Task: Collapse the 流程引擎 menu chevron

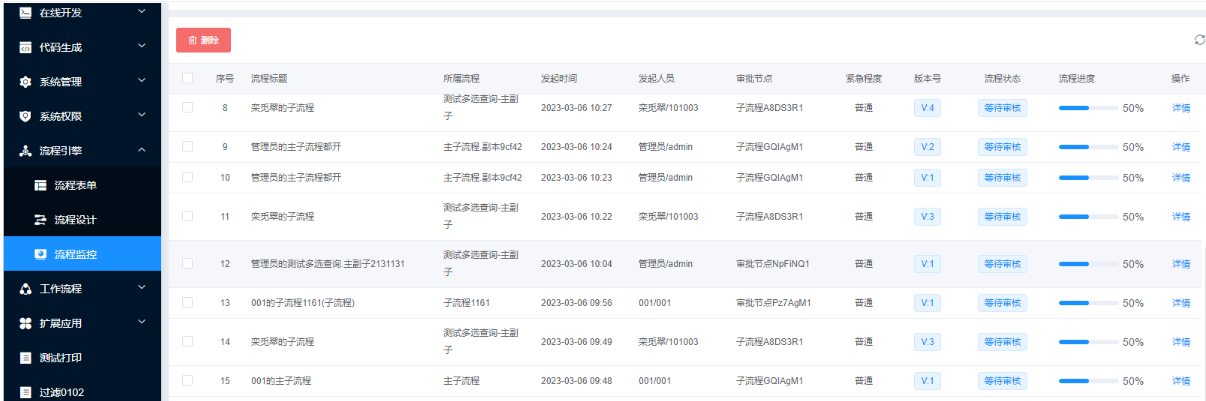Action: [x=141, y=150]
